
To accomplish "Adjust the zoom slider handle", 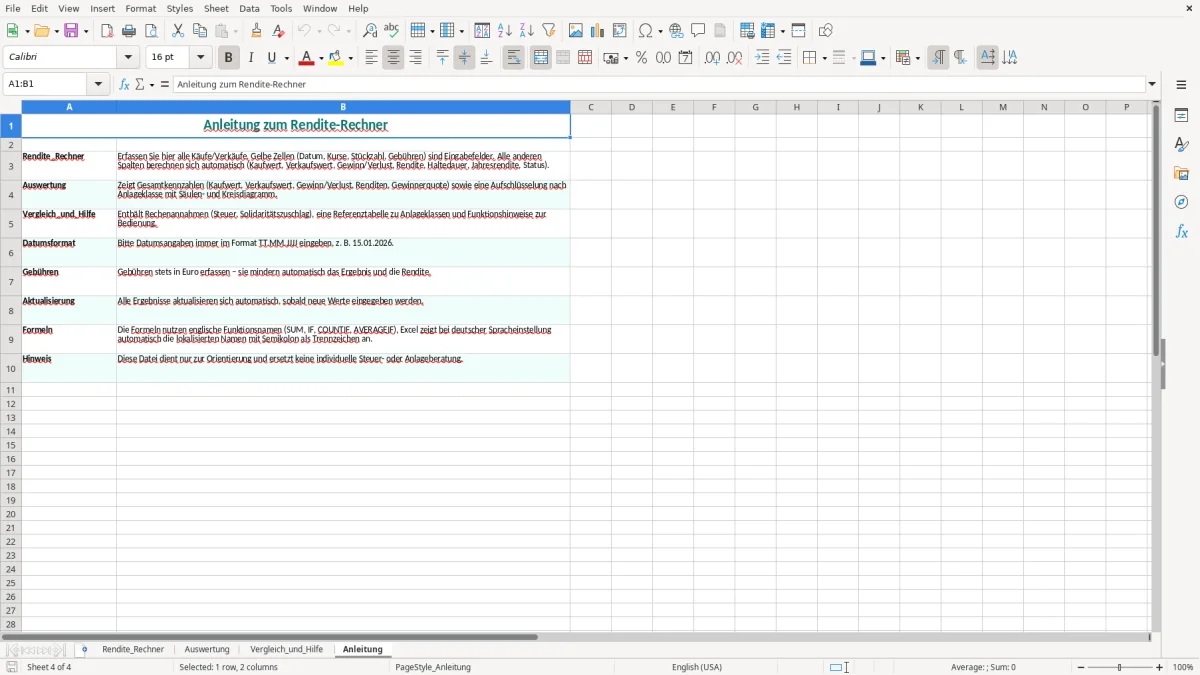I will pyautogui.click(x=1120, y=667).
